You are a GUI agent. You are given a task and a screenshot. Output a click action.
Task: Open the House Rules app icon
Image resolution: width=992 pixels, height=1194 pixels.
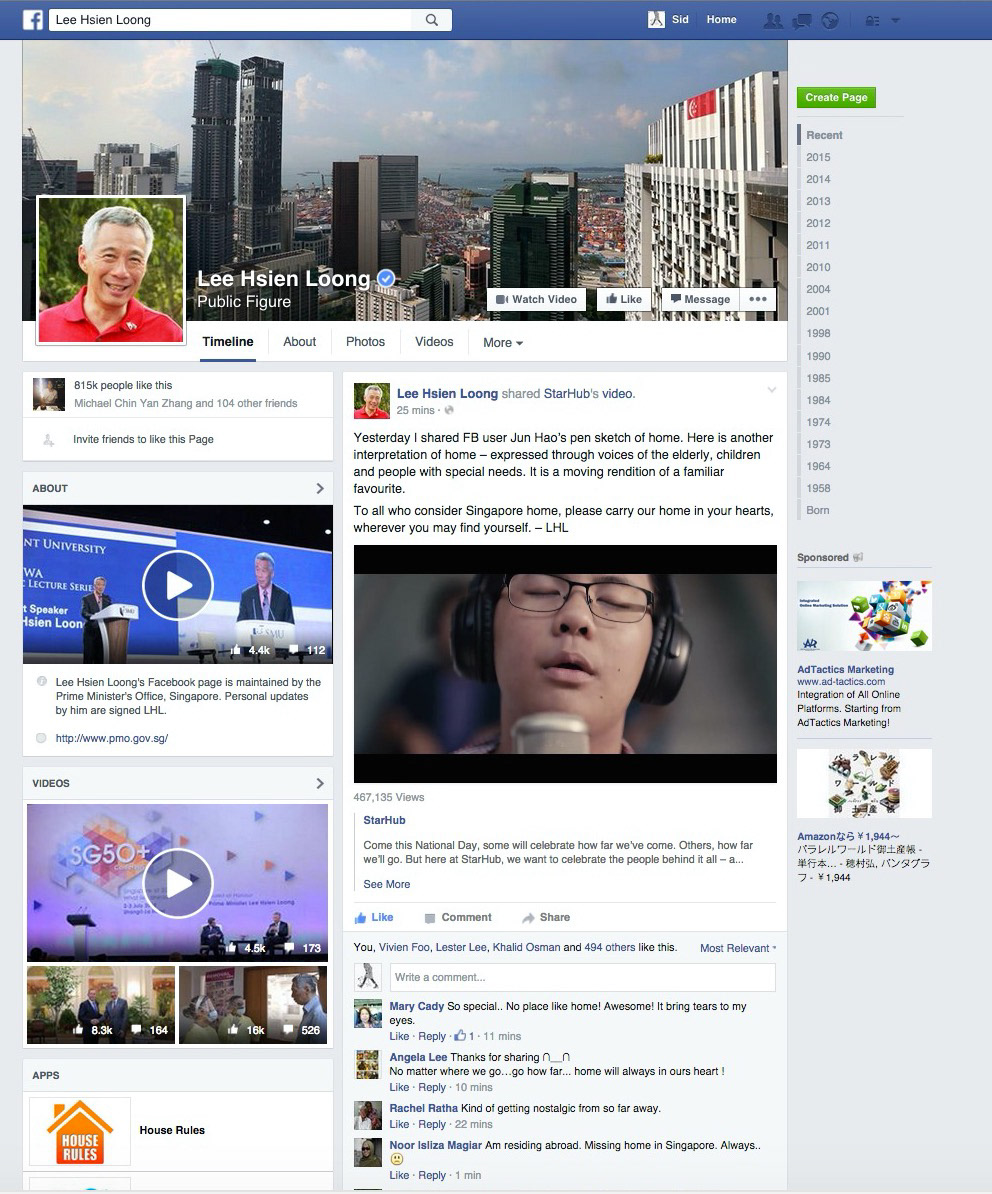tap(80, 1131)
